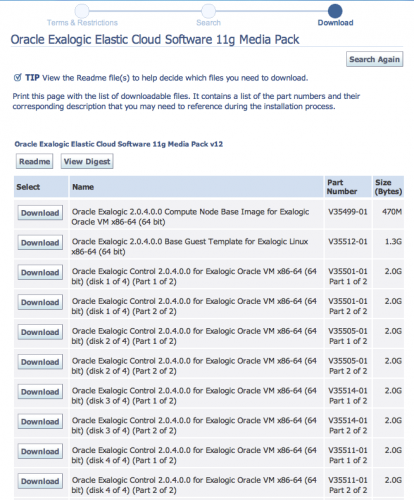Image resolution: width=414 pixels, height=500 pixels.
Task: Click the Download step circle
Action: pos(335,11)
